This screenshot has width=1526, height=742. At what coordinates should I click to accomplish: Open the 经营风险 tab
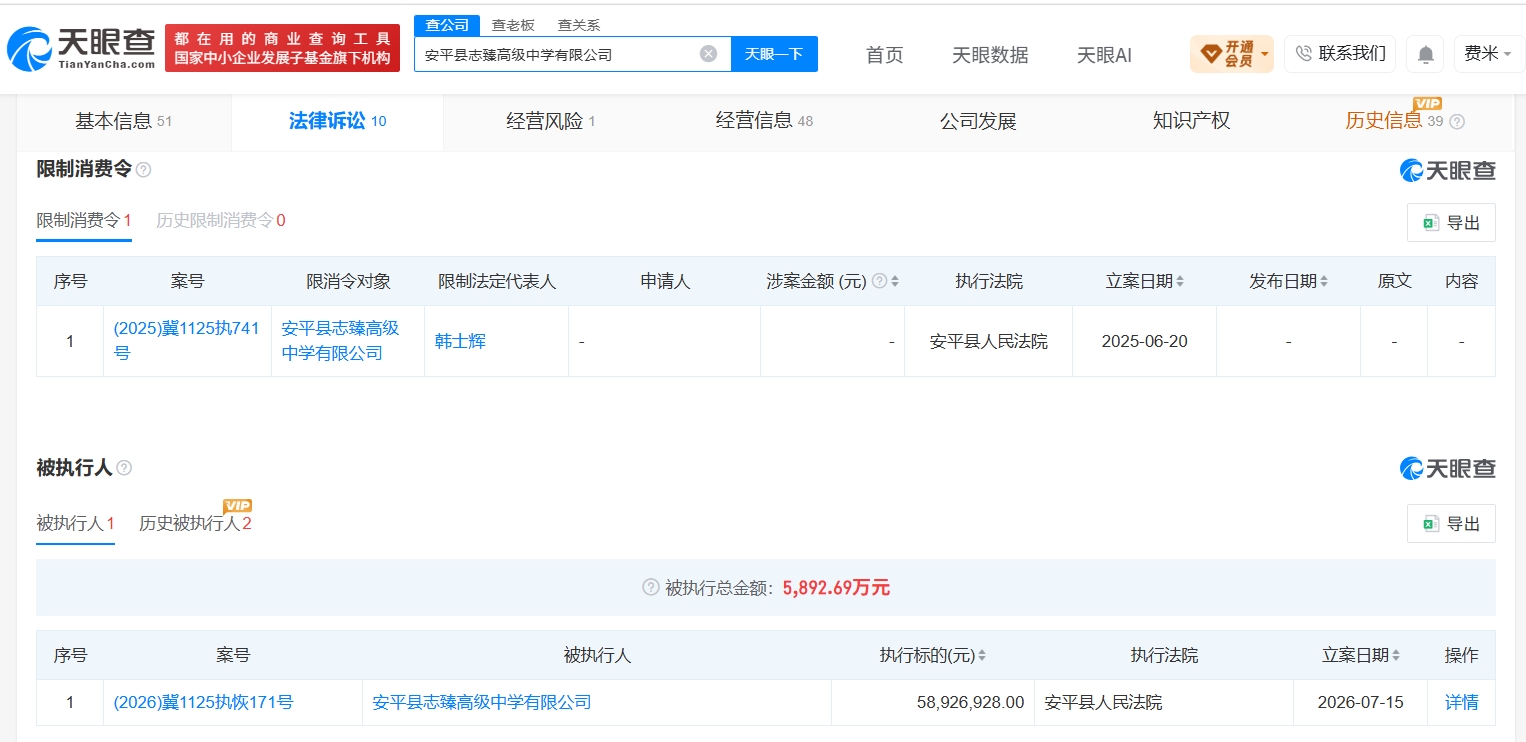pyautogui.click(x=550, y=122)
